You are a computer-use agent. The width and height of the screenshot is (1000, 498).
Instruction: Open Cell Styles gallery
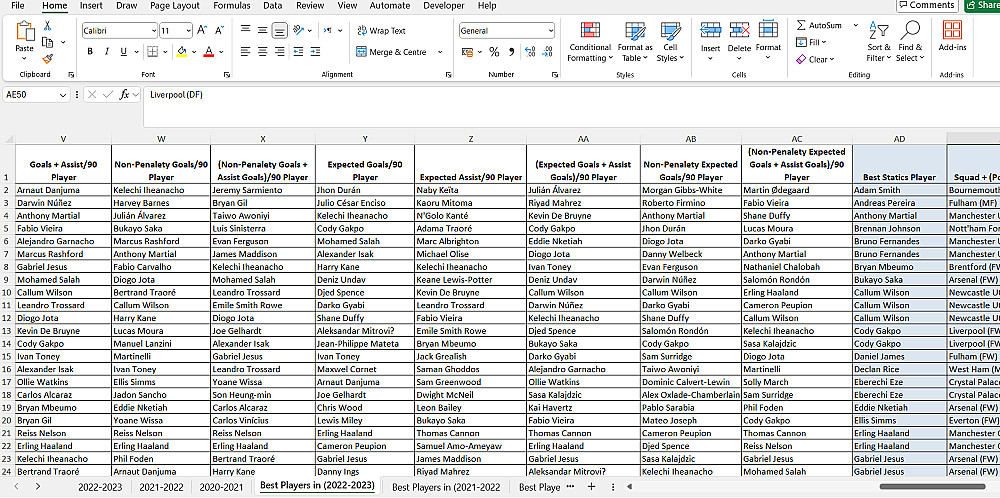click(x=670, y=42)
